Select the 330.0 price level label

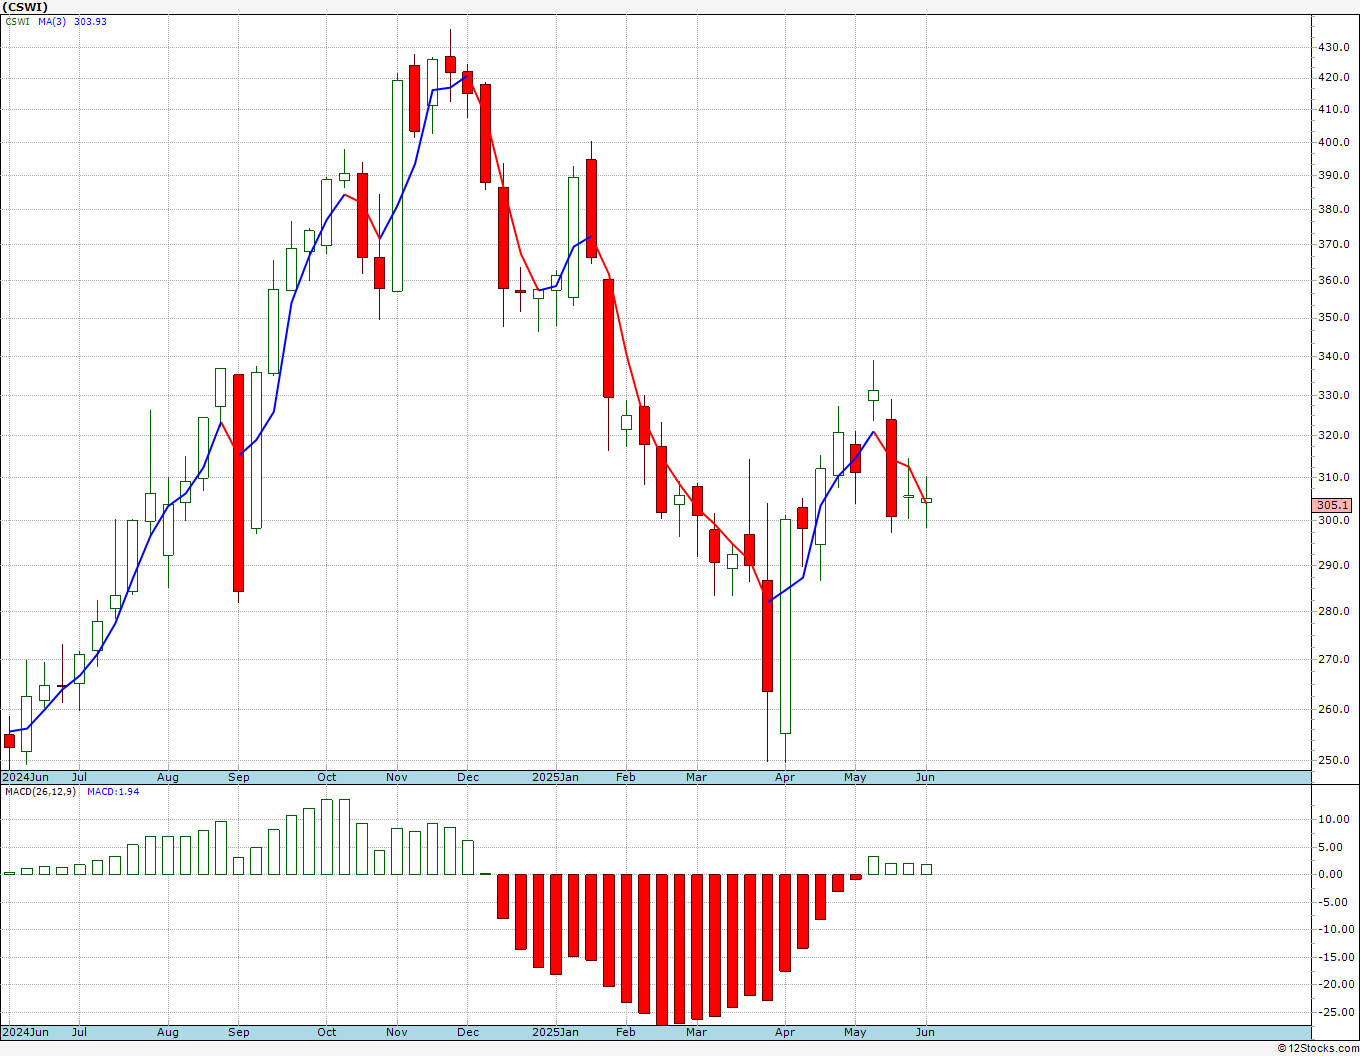(x=1334, y=396)
